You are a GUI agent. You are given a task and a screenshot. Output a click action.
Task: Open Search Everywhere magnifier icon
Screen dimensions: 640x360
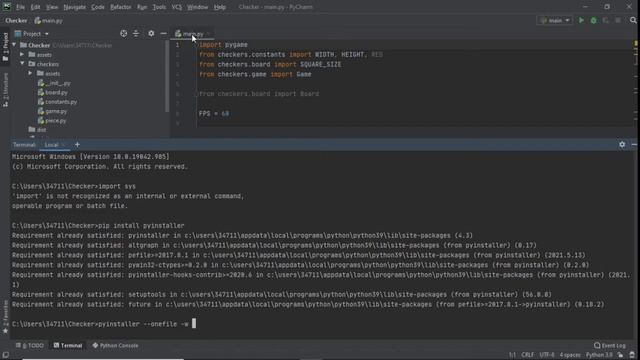click(x=633, y=20)
